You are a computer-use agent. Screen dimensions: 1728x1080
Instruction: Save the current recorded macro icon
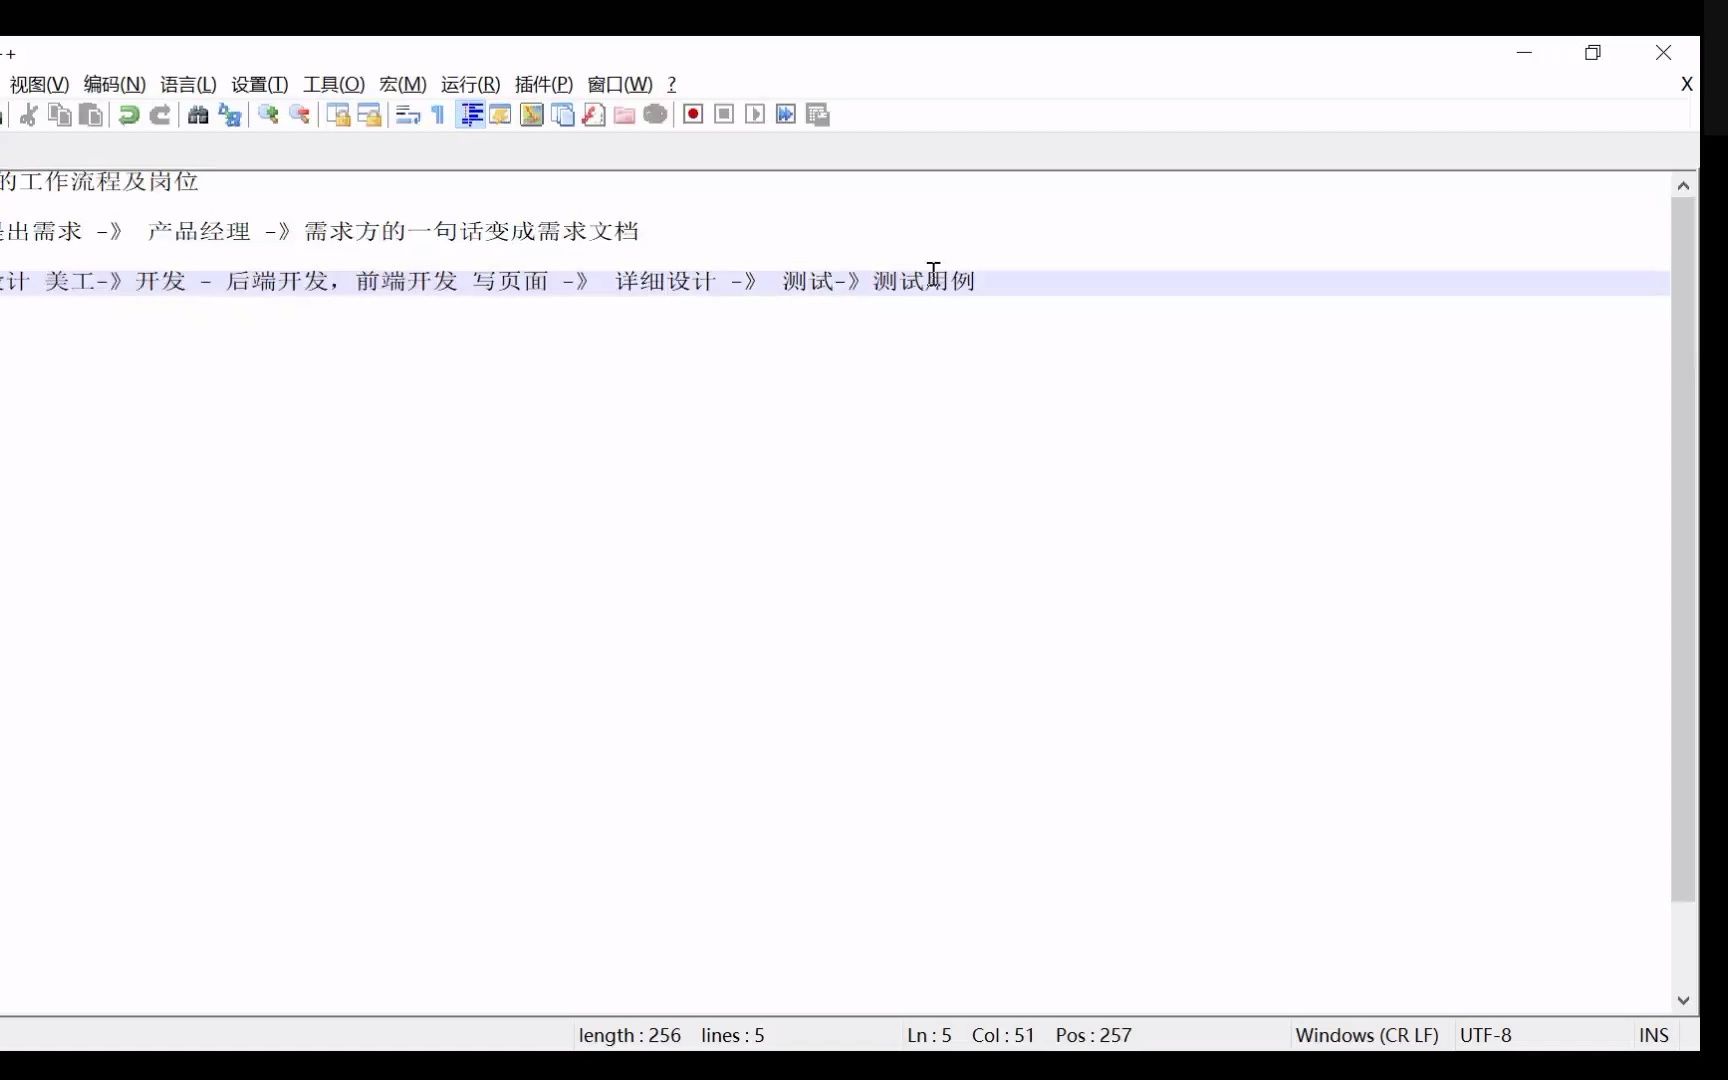tap(818, 115)
